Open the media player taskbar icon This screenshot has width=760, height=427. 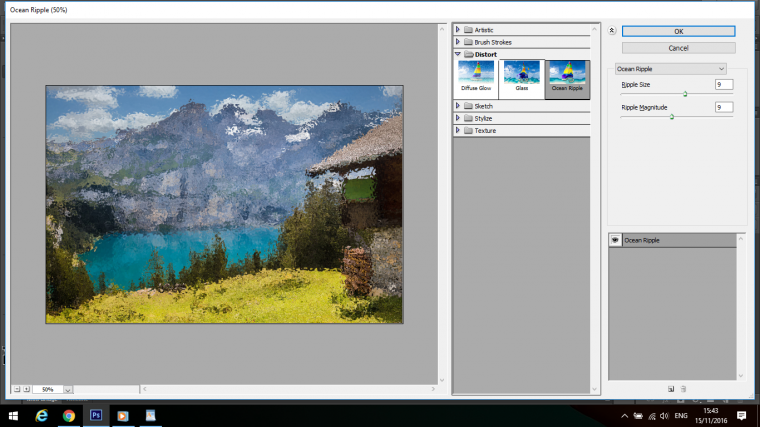(123, 416)
